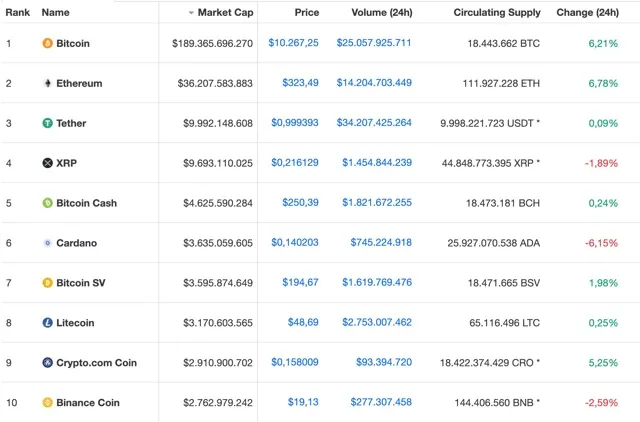Open Ethereum volume link $14.204.703.449
The image size is (640, 422).
[374, 82]
